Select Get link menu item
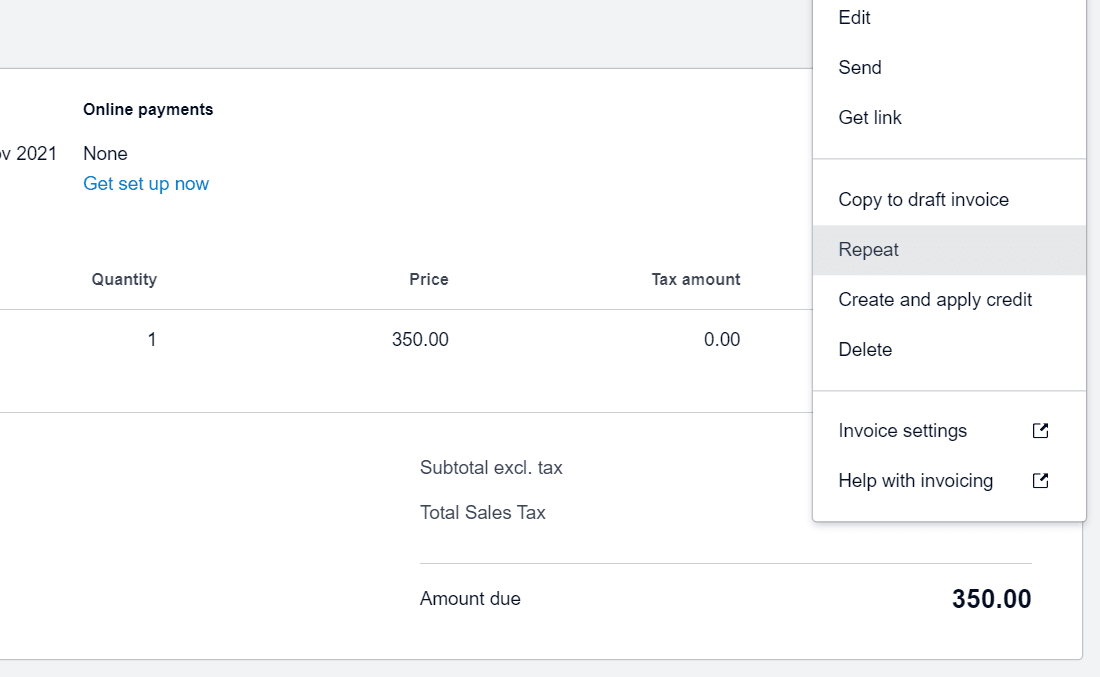This screenshot has width=1100, height=677. (948, 117)
